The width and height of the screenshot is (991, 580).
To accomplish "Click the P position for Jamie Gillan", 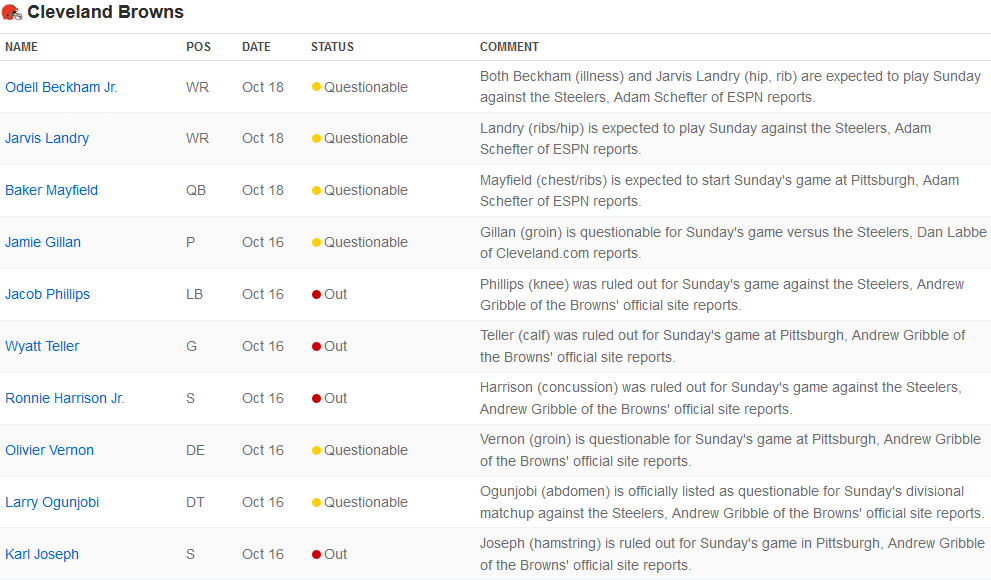I will [190, 242].
